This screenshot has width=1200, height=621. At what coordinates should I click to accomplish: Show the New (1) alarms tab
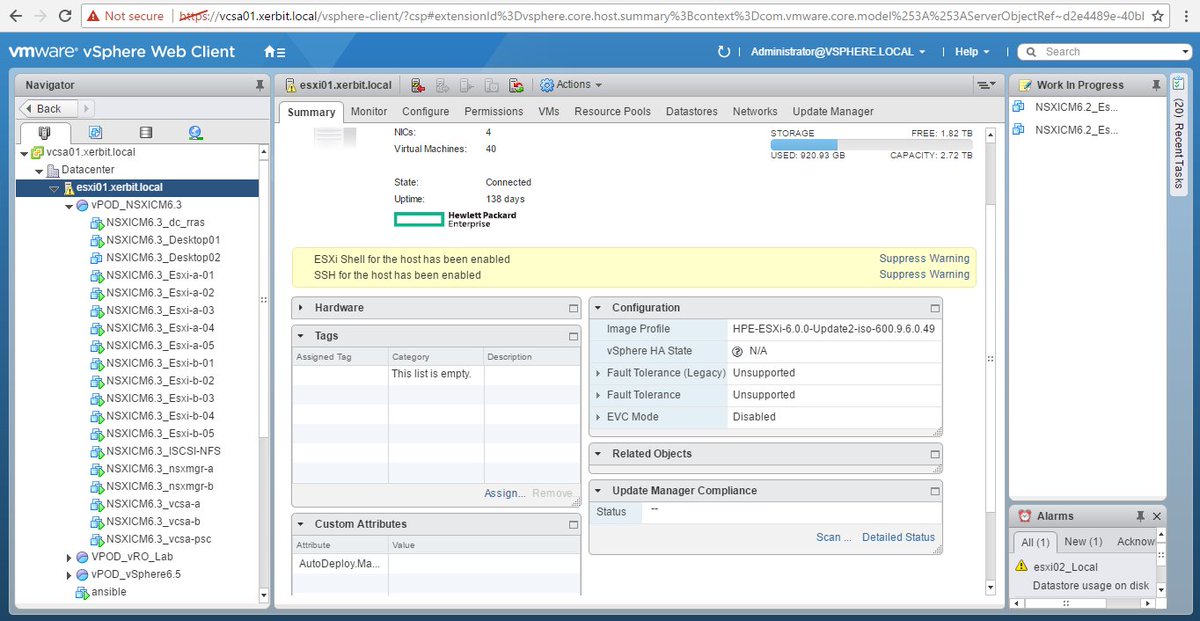(1083, 542)
